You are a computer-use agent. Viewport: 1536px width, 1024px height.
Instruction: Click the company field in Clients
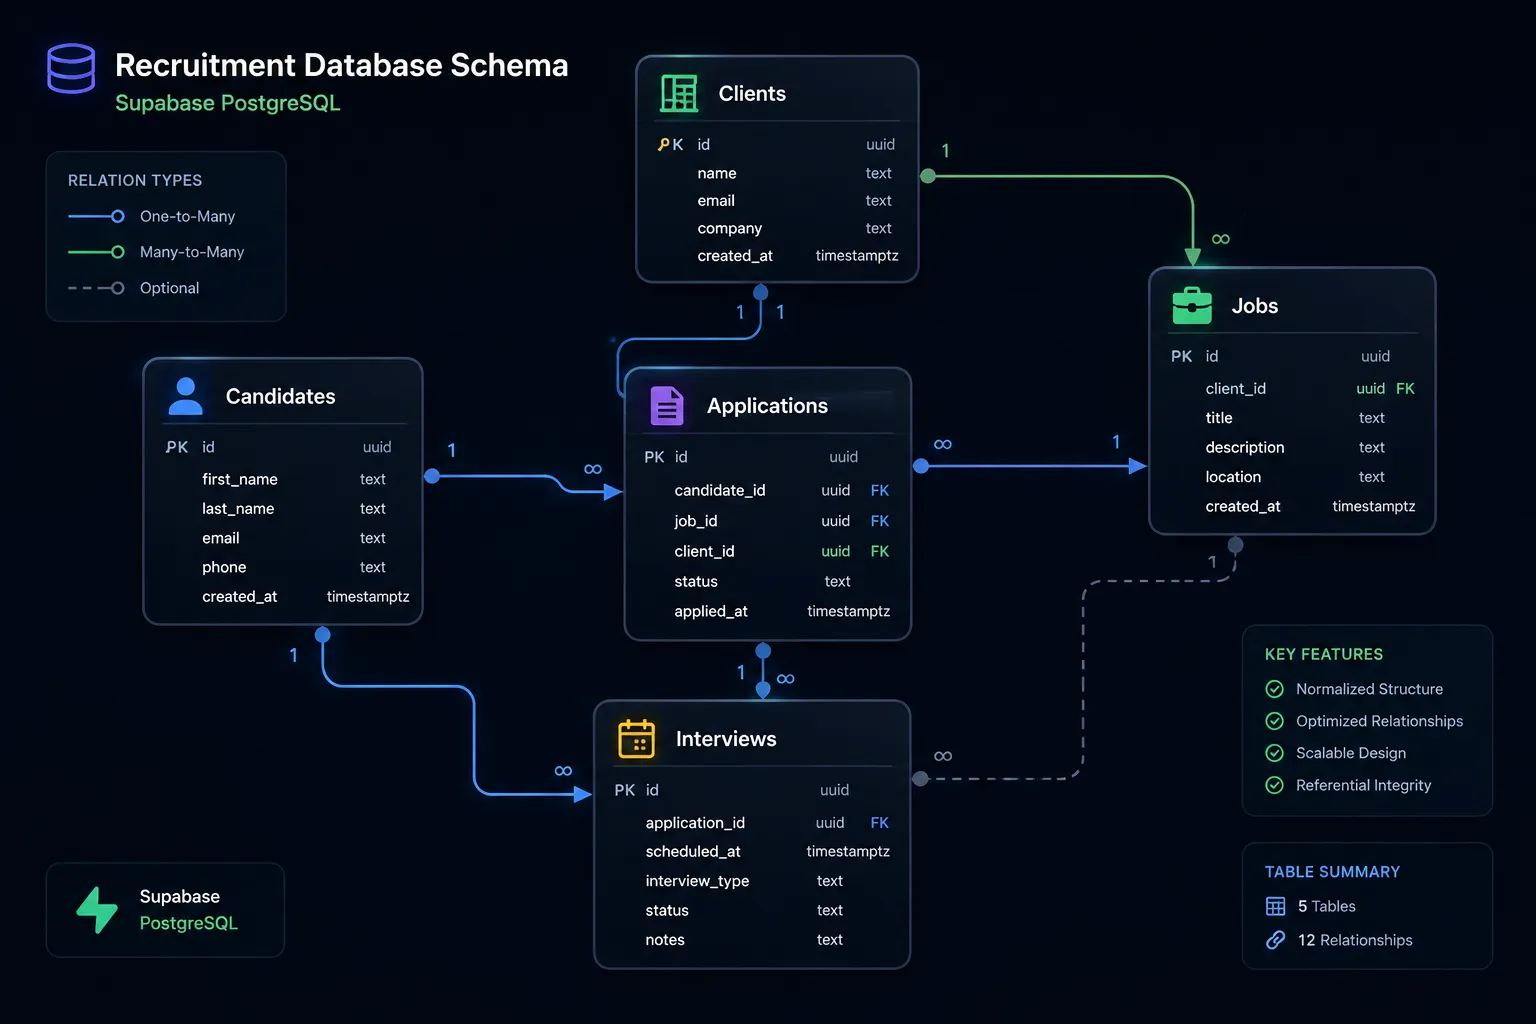click(730, 228)
